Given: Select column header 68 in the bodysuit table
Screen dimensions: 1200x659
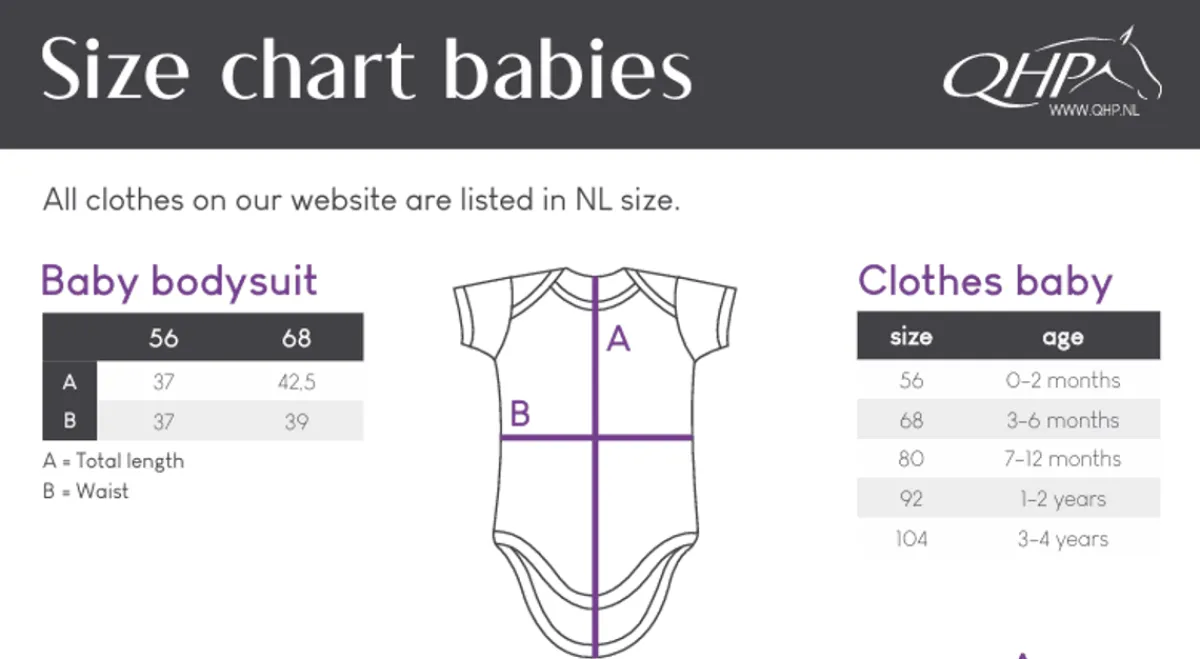Looking at the screenshot, I should (x=296, y=338).
